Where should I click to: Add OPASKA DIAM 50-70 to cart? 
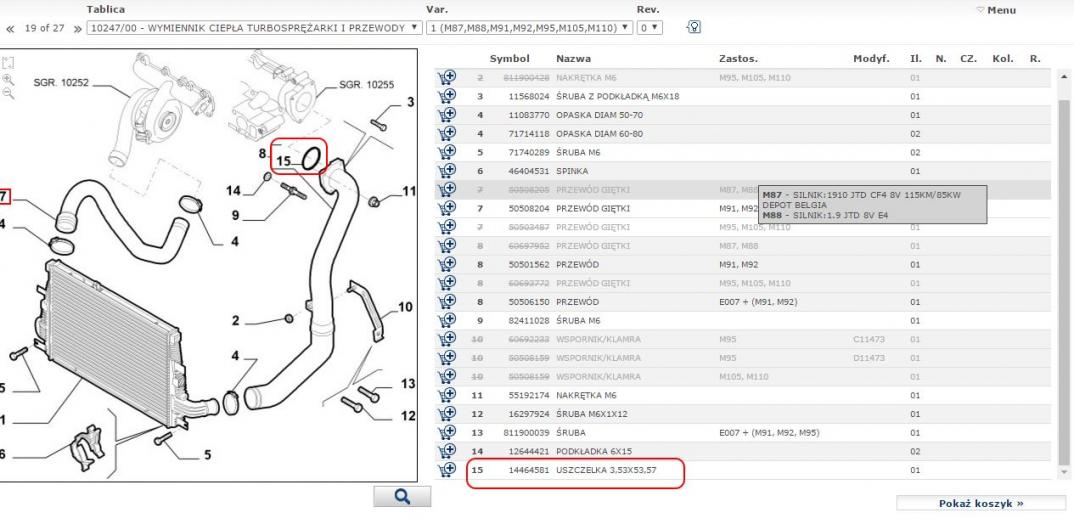tap(447, 114)
